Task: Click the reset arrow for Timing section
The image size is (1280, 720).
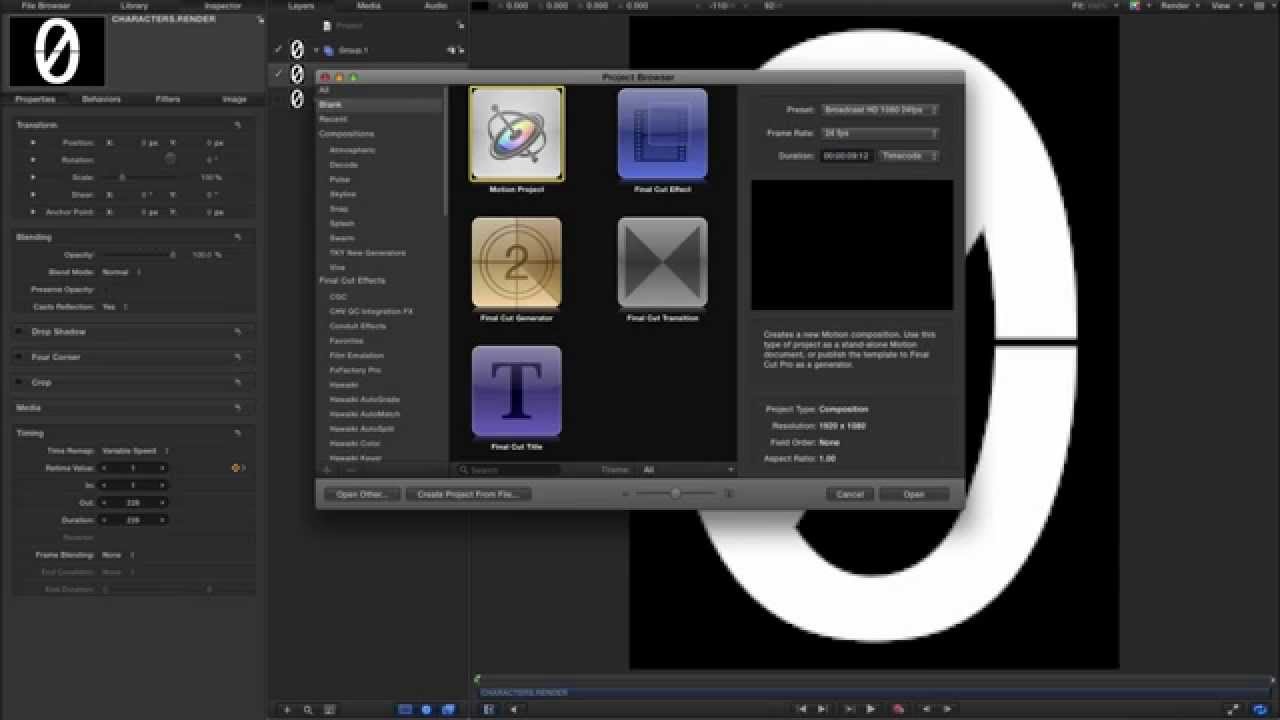Action: [238, 433]
